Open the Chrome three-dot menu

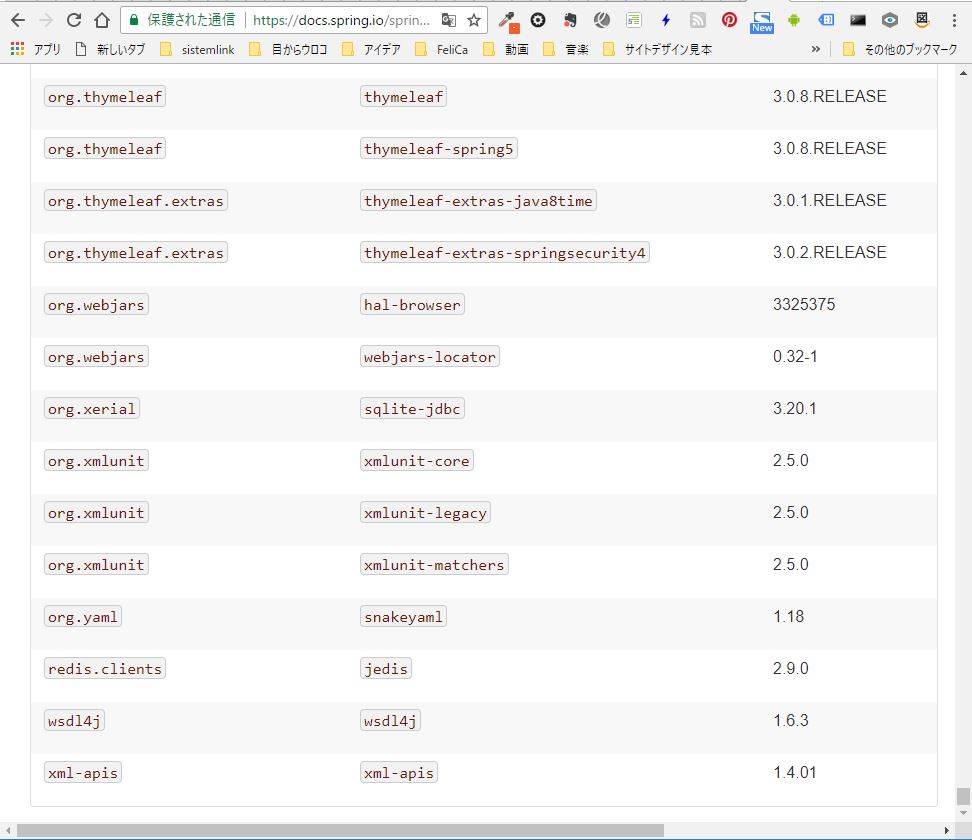click(954, 20)
